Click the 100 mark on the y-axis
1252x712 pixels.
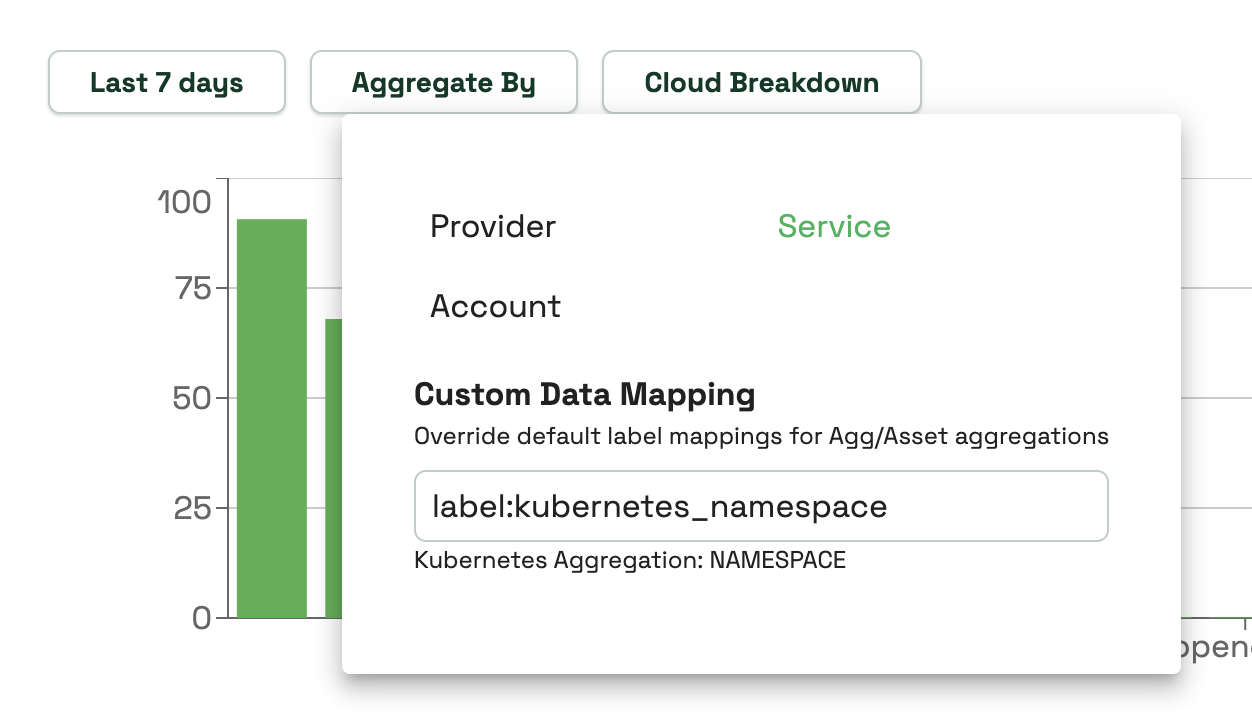pos(185,200)
